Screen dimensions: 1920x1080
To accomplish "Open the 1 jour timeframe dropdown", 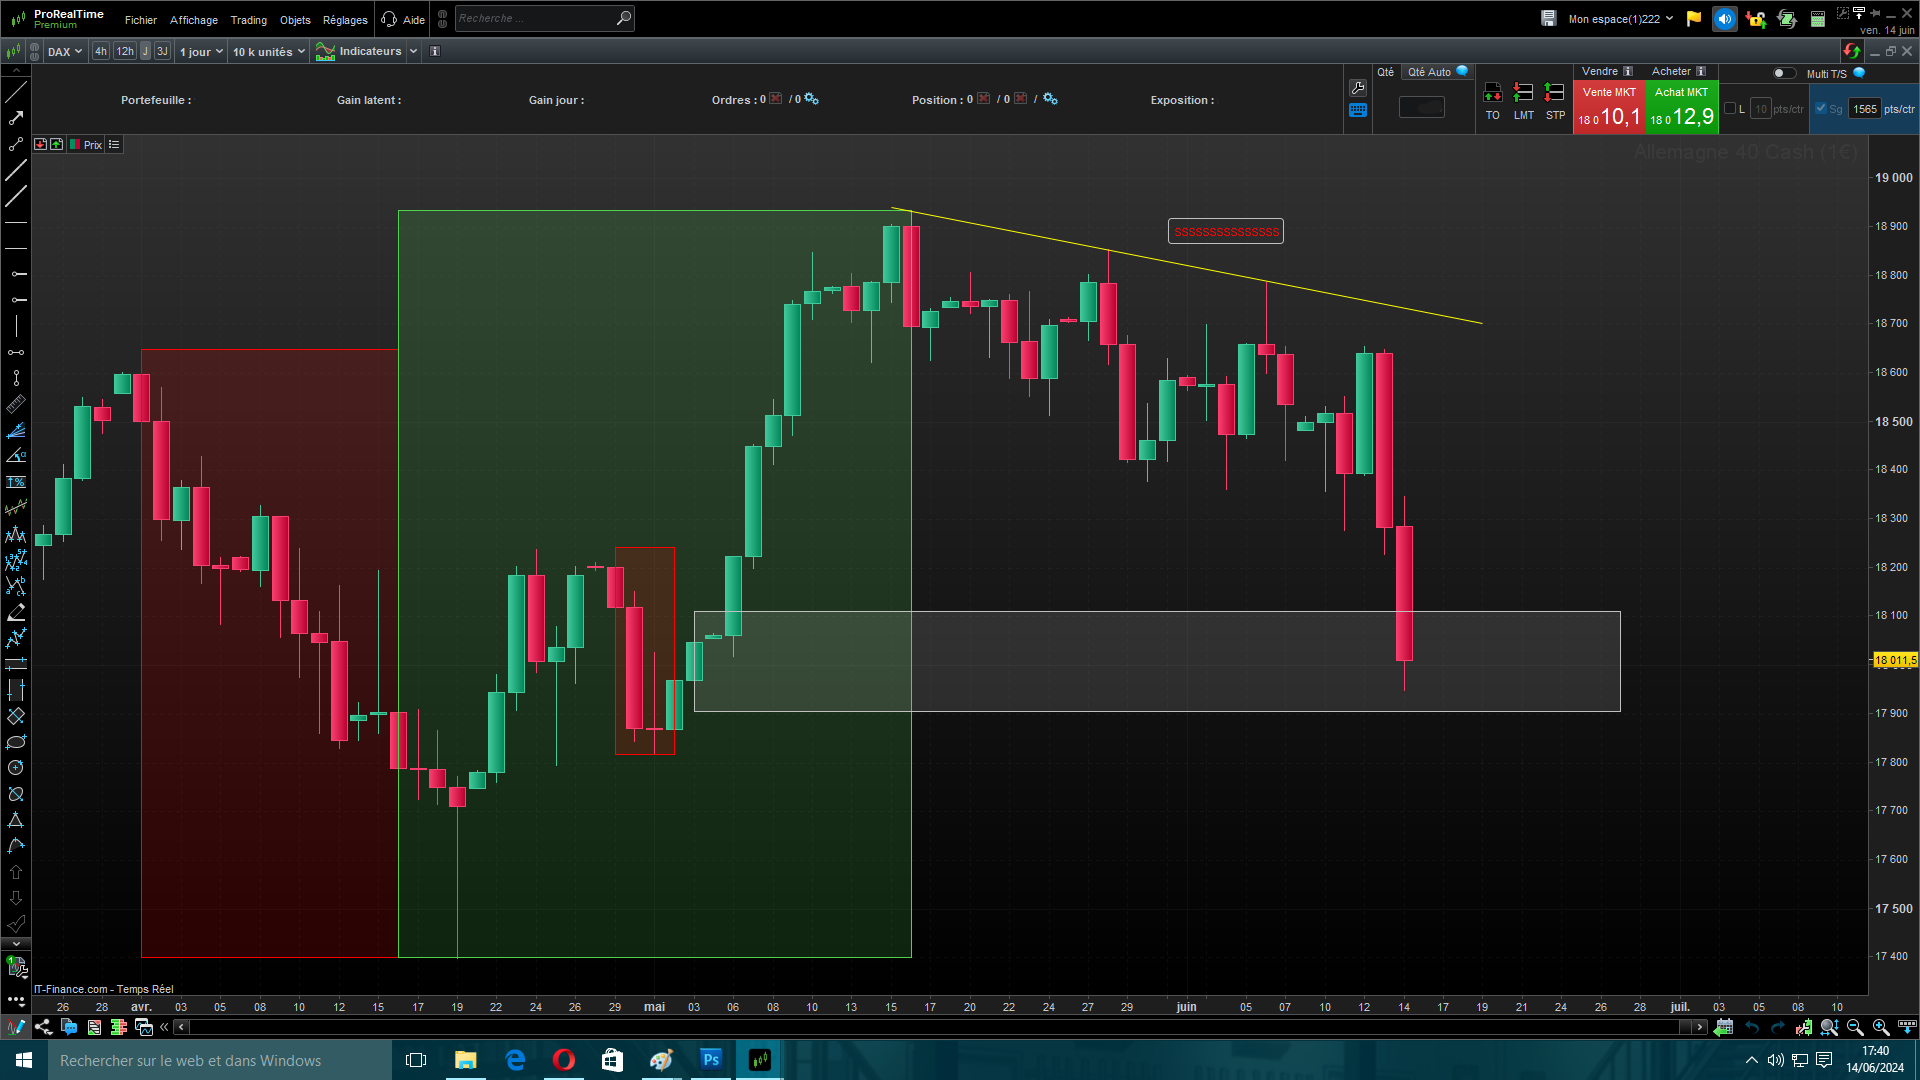I will tap(201, 52).
